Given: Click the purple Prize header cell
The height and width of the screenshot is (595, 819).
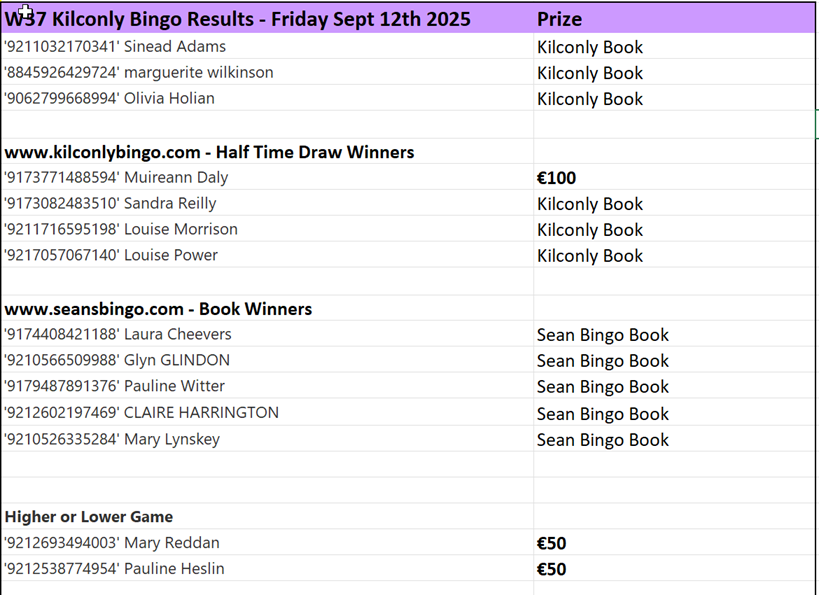Looking at the screenshot, I should pyautogui.click(x=674, y=19).
